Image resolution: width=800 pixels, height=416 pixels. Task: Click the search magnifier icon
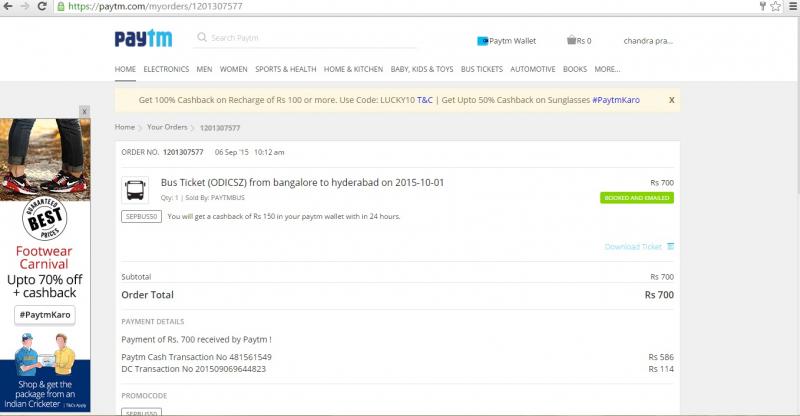point(202,37)
